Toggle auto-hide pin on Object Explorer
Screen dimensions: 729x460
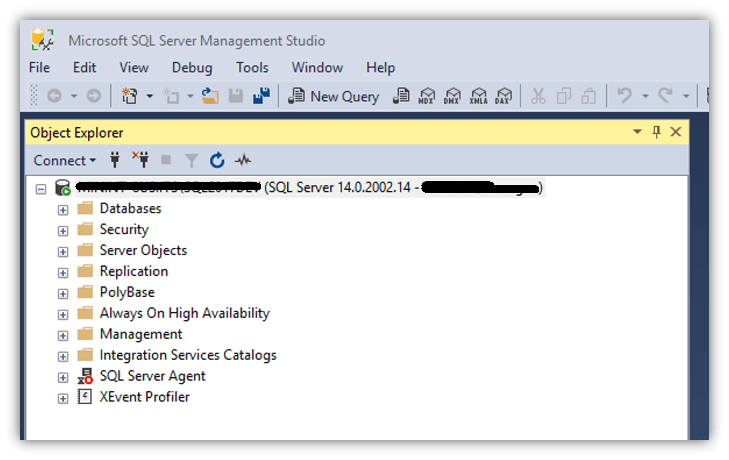pyautogui.click(x=656, y=132)
